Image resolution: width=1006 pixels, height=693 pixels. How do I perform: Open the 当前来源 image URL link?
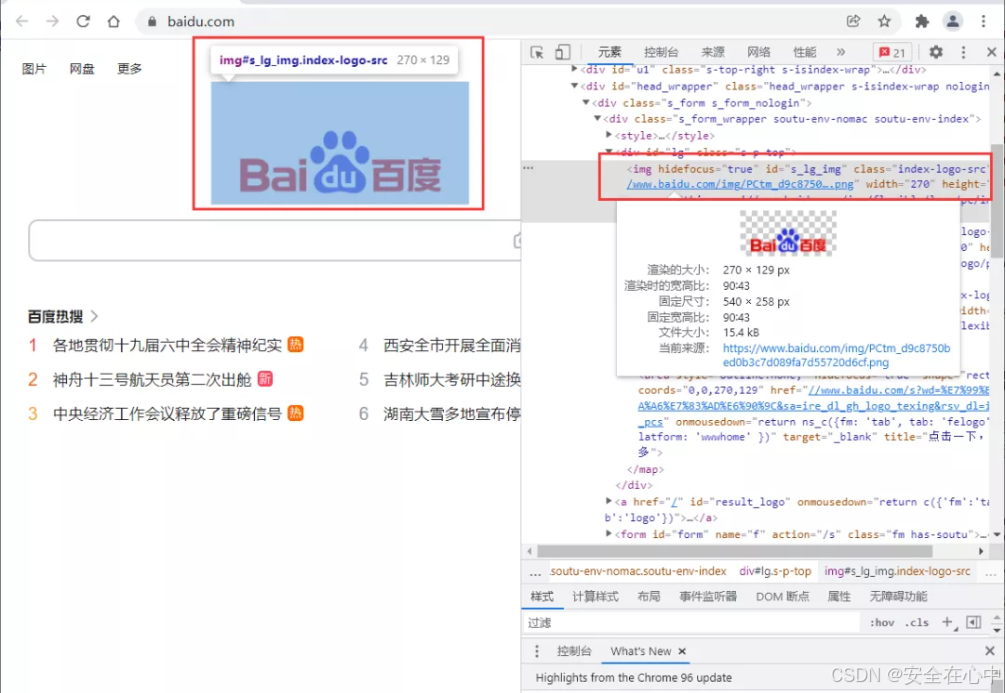(x=837, y=355)
